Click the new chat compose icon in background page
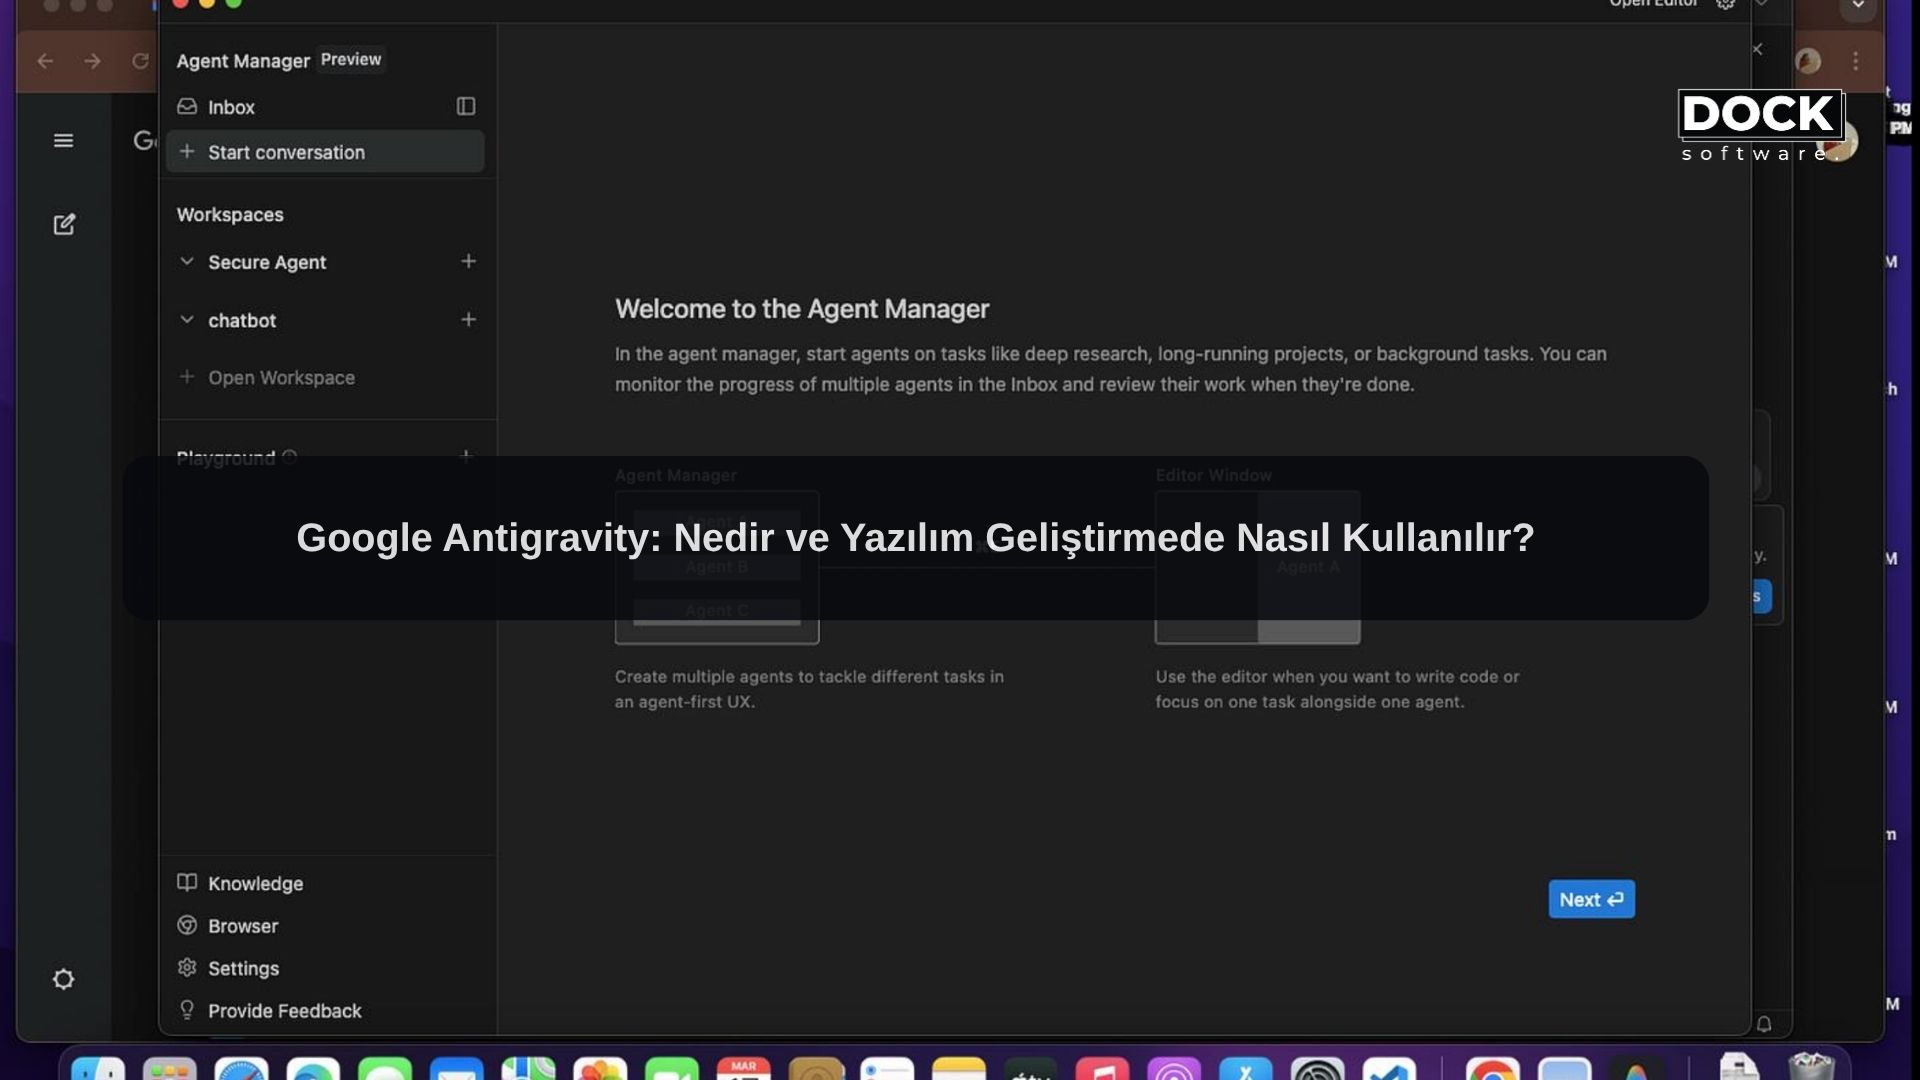 tap(64, 224)
